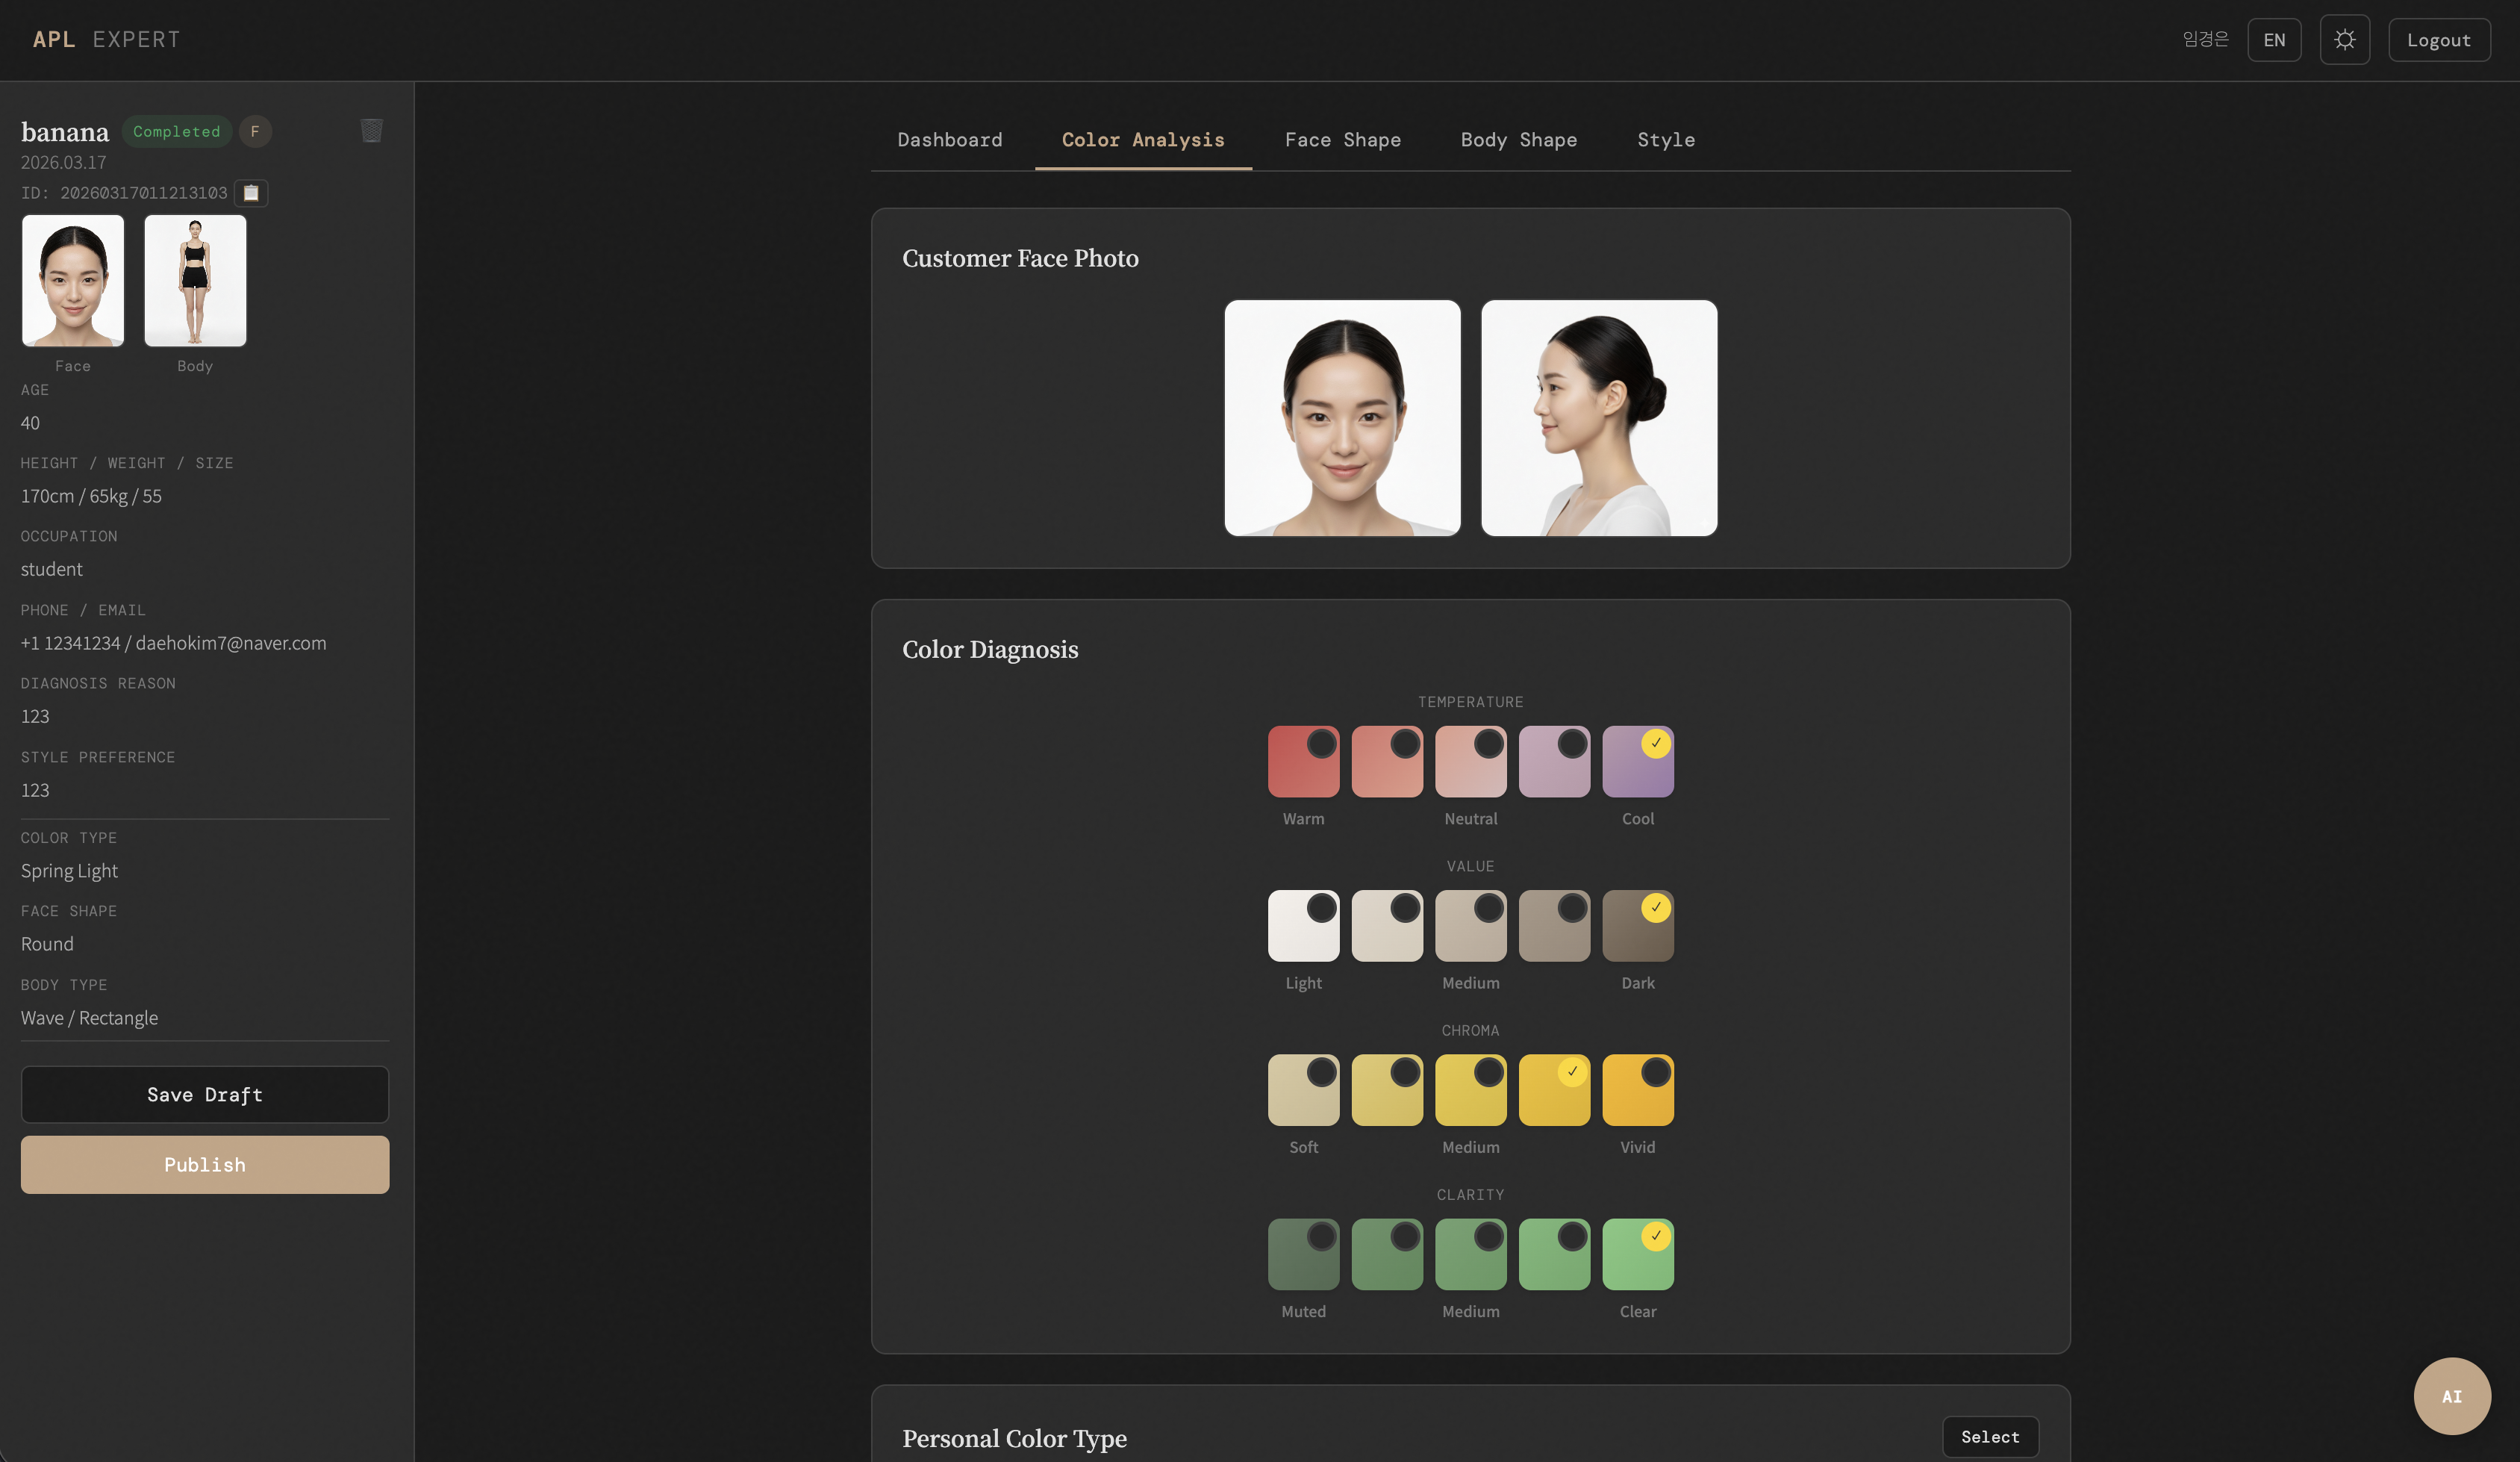Image resolution: width=2520 pixels, height=1462 pixels.
Task: Pick the Neutral temperature color swatch
Action: point(1470,762)
